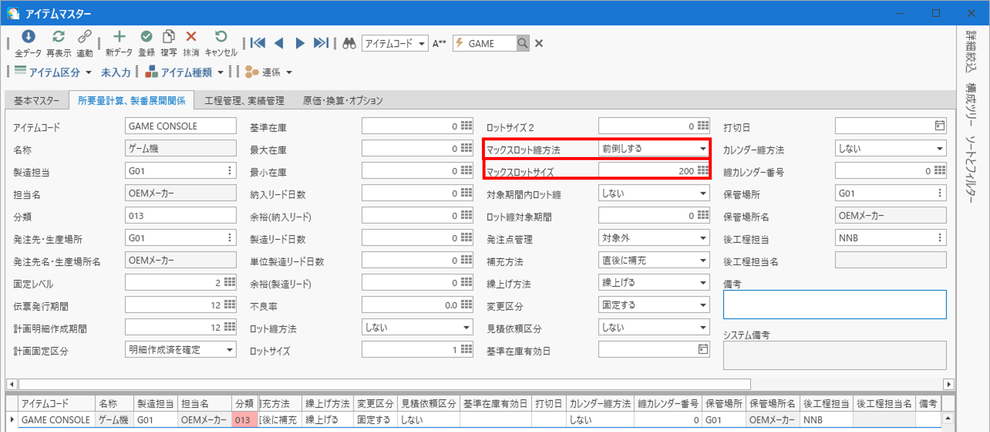Image resolution: width=990 pixels, height=432 pixels.
Task: Click the ellipsis button in 保管場所 field
Action: click(x=940, y=193)
